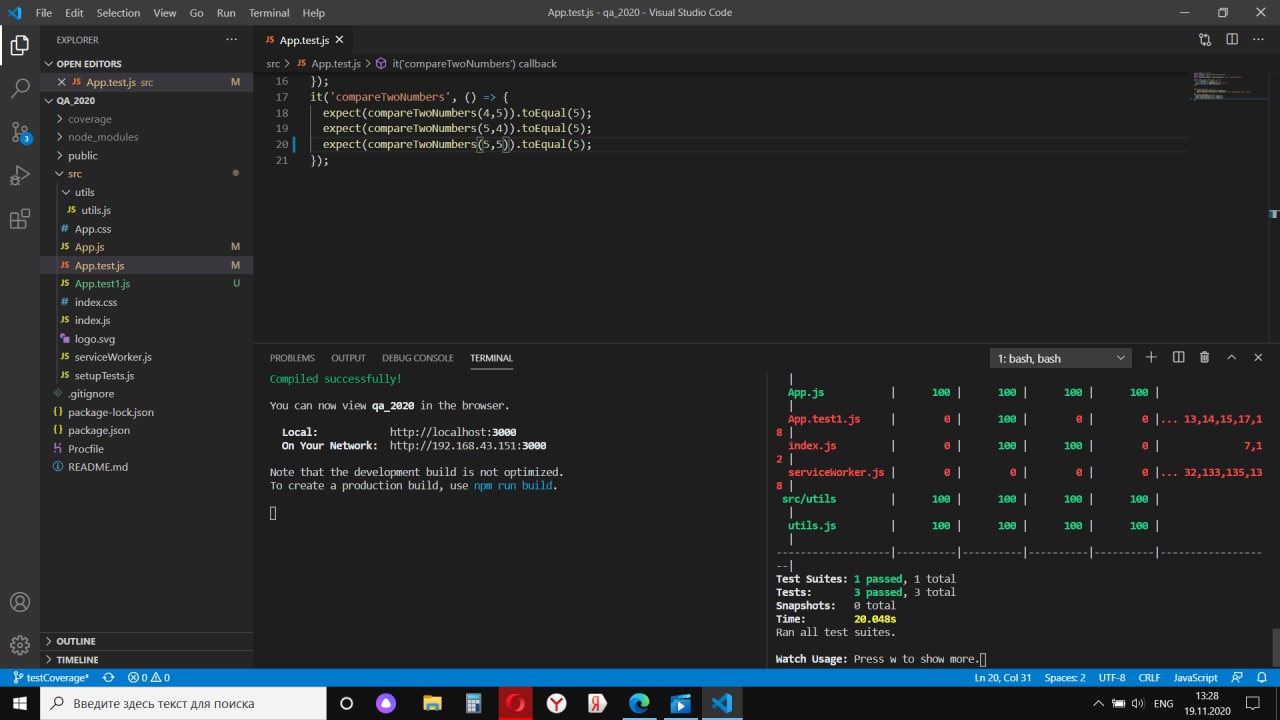Synchronize changes icon in status bar

coord(108,677)
